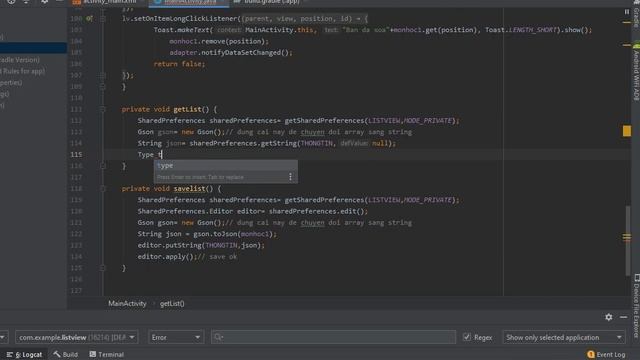Click the savelist method name in code

pos(189,189)
